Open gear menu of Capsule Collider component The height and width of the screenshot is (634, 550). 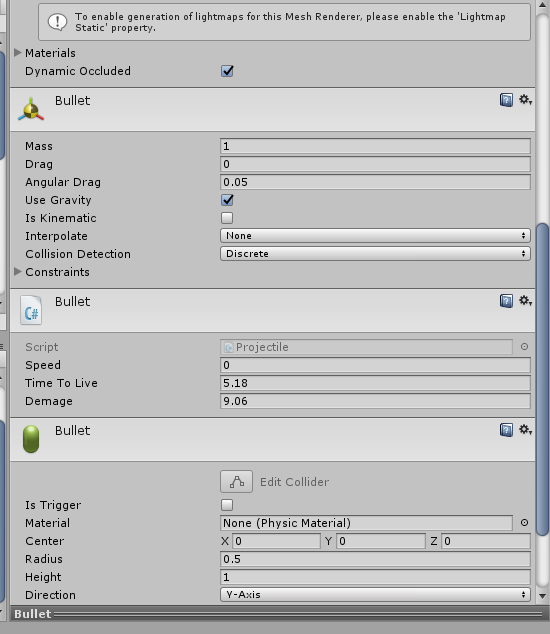click(x=525, y=429)
